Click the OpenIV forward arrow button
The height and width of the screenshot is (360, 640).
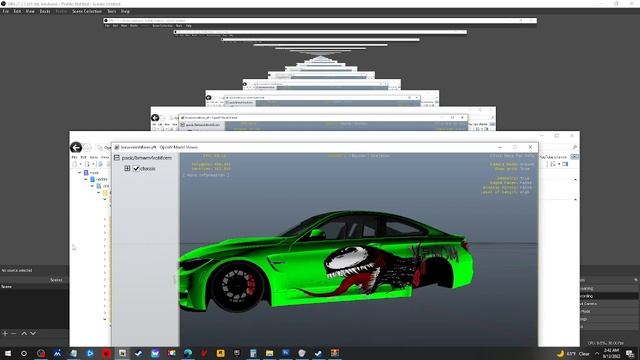(x=87, y=147)
